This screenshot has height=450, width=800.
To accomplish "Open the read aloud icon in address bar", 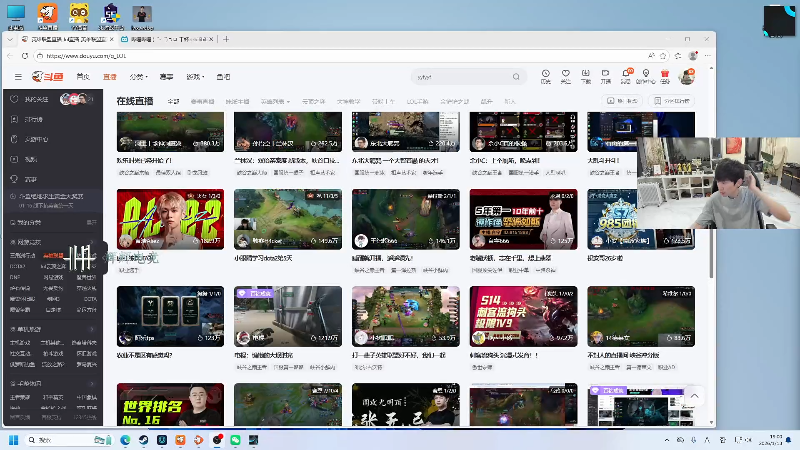I will [652, 56].
